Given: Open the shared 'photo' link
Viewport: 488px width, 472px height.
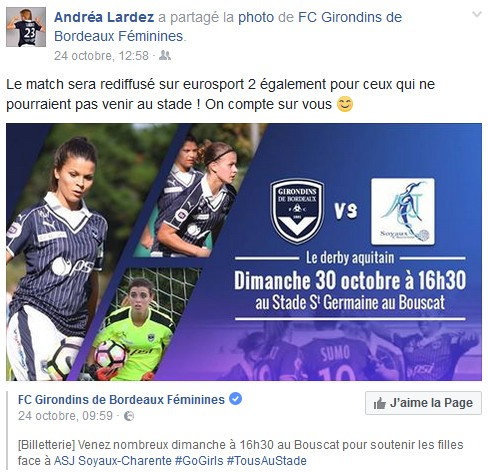Looking at the screenshot, I should (x=256, y=17).
